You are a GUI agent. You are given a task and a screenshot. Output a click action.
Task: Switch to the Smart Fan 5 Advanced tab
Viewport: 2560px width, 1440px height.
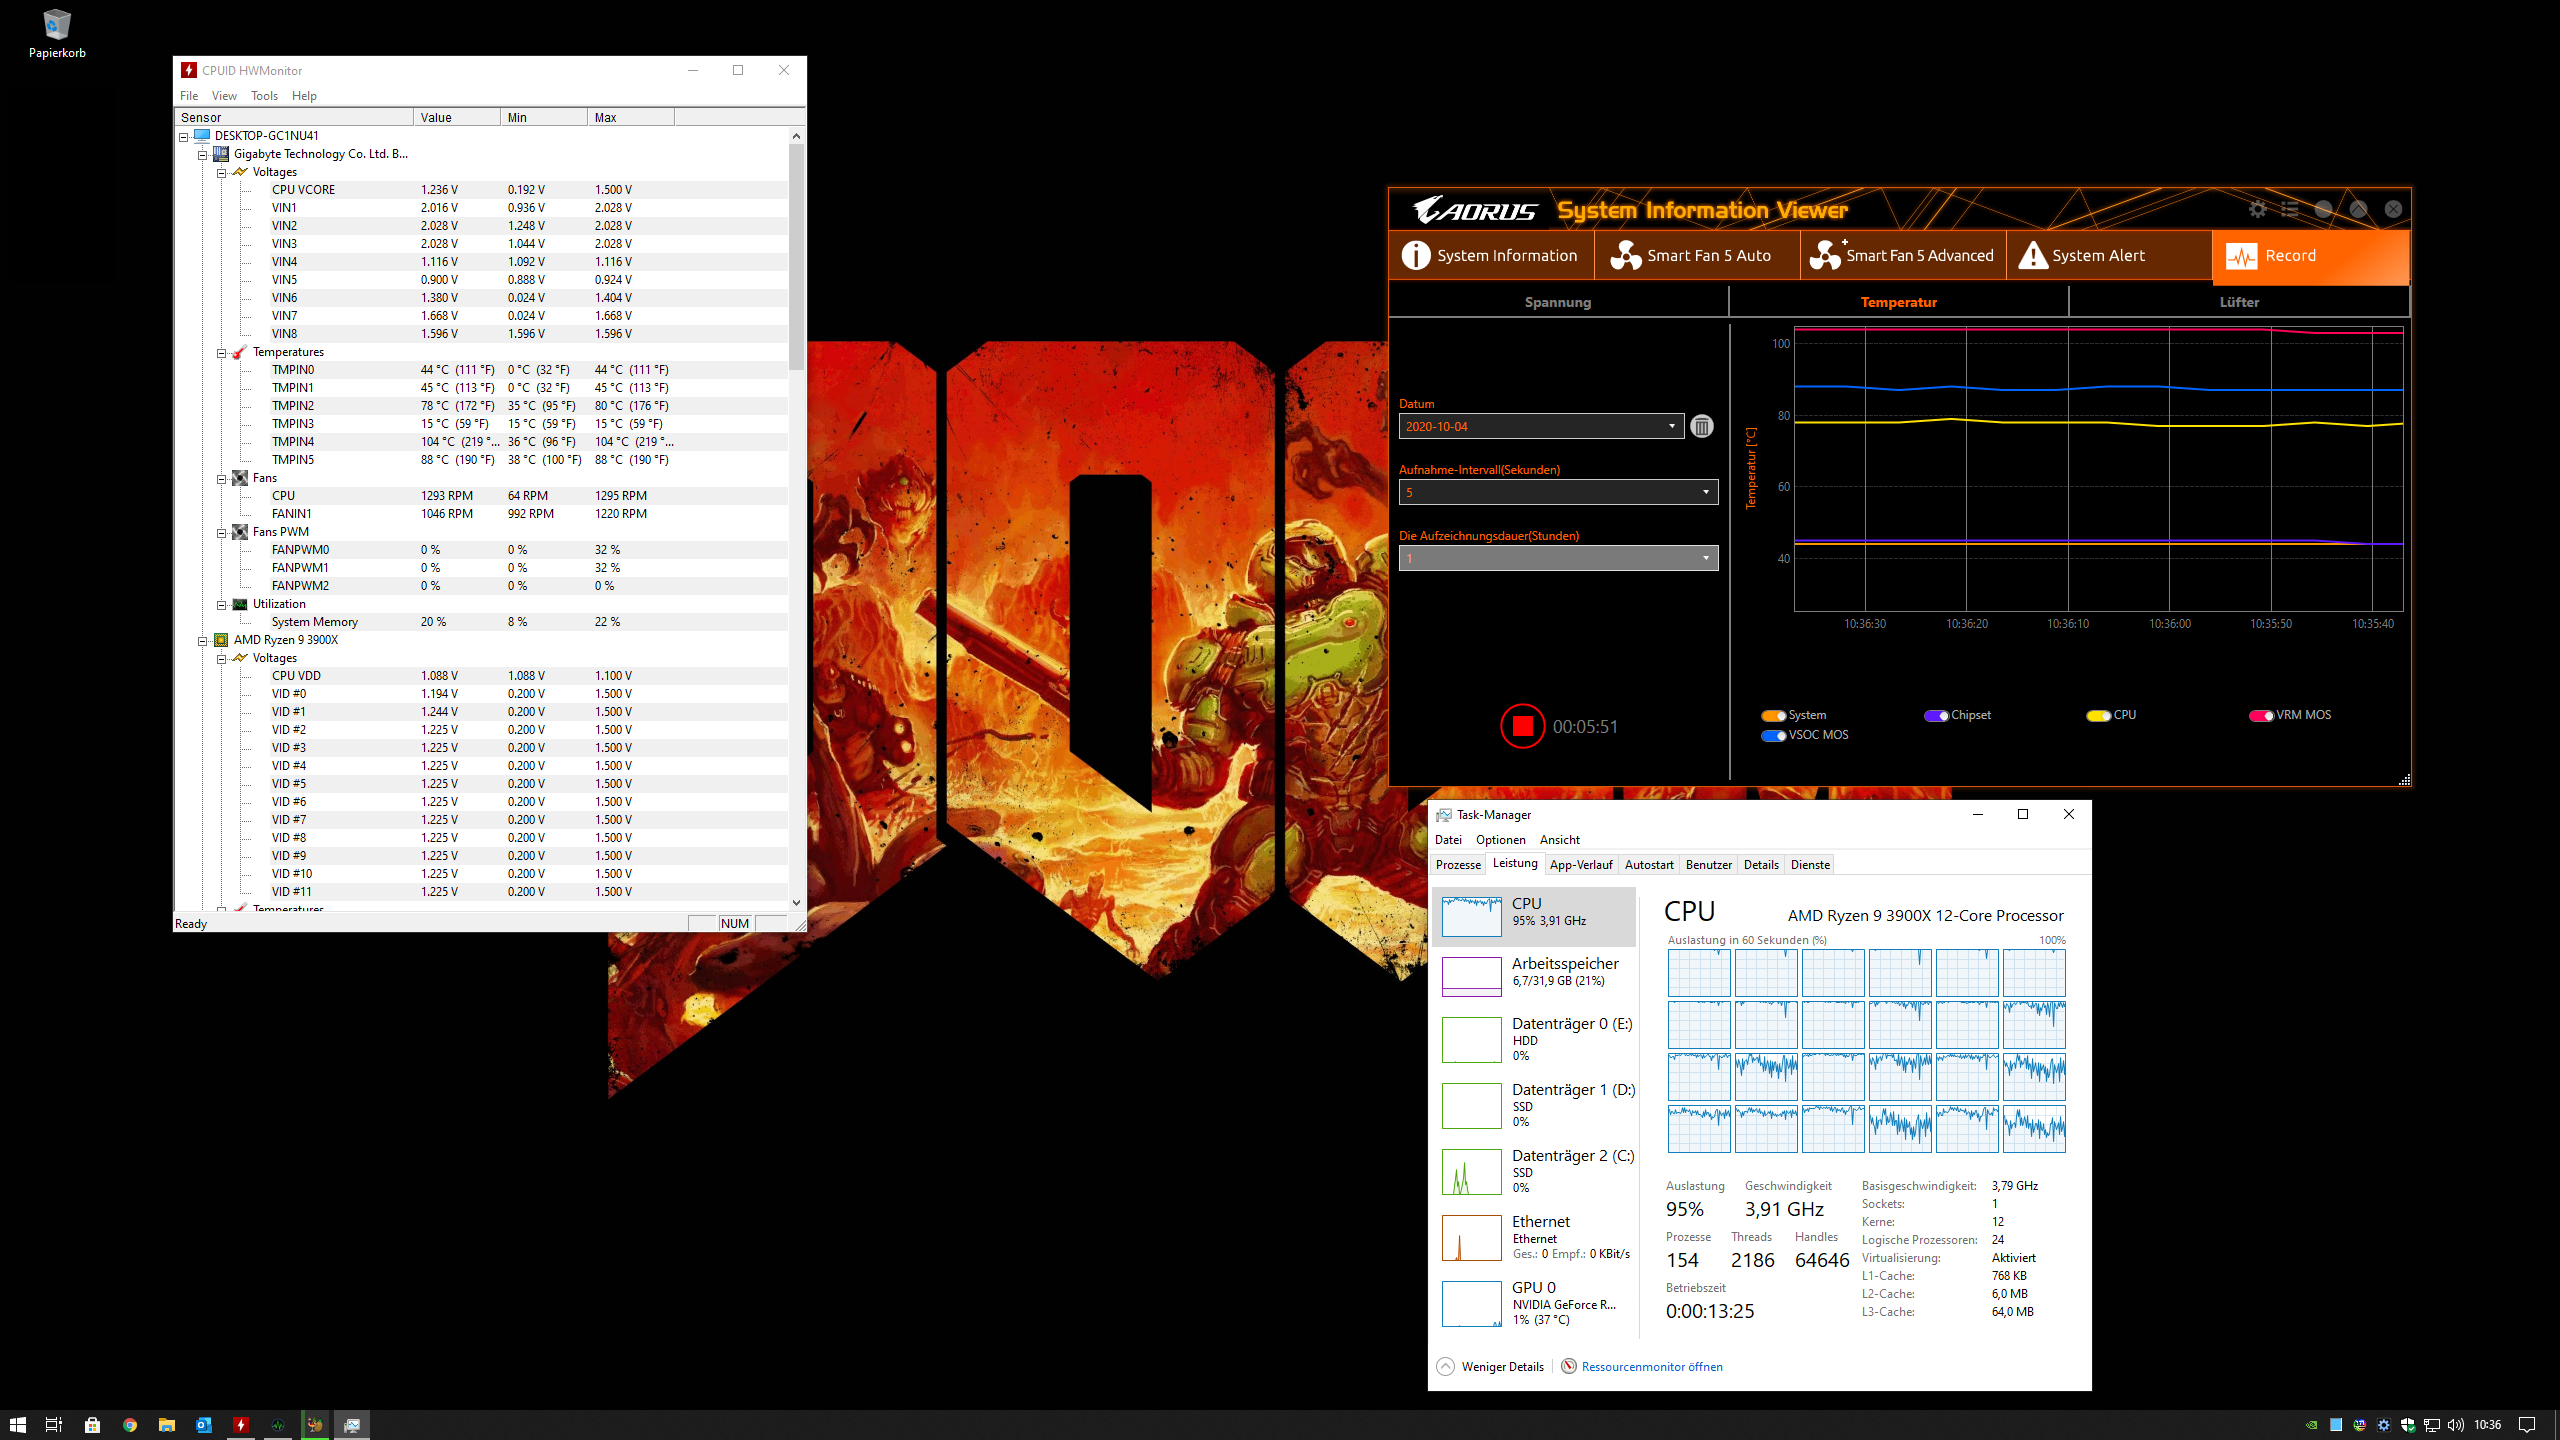tap(1901, 255)
